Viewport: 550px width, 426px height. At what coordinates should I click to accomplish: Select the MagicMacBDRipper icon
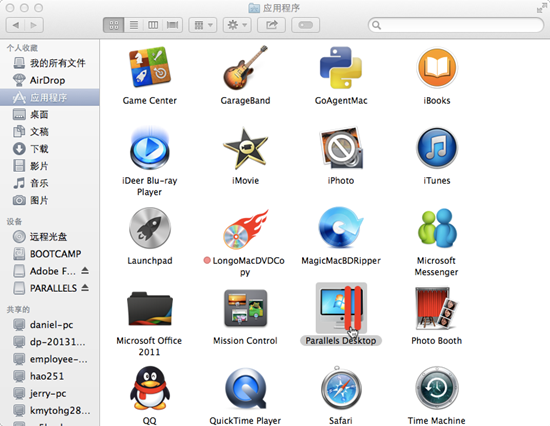pyautogui.click(x=341, y=228)
